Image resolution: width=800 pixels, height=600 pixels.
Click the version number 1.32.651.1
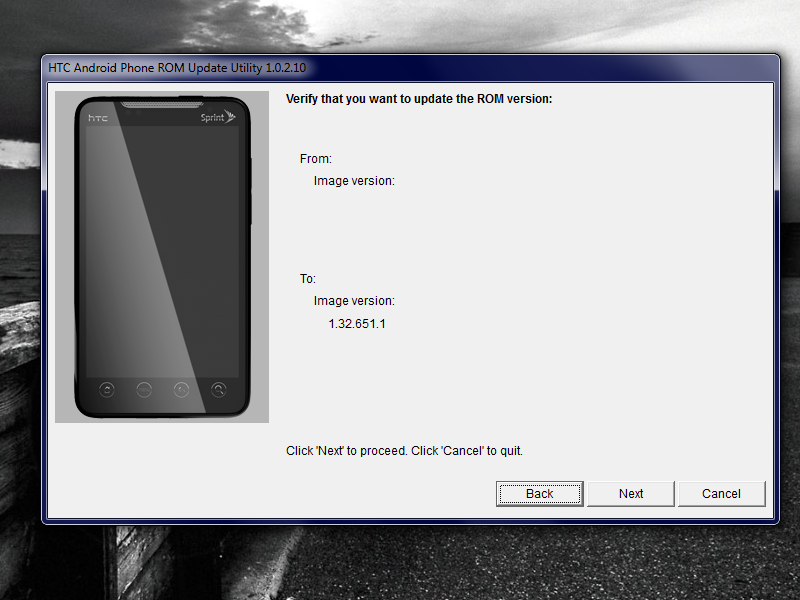(357, 324)
